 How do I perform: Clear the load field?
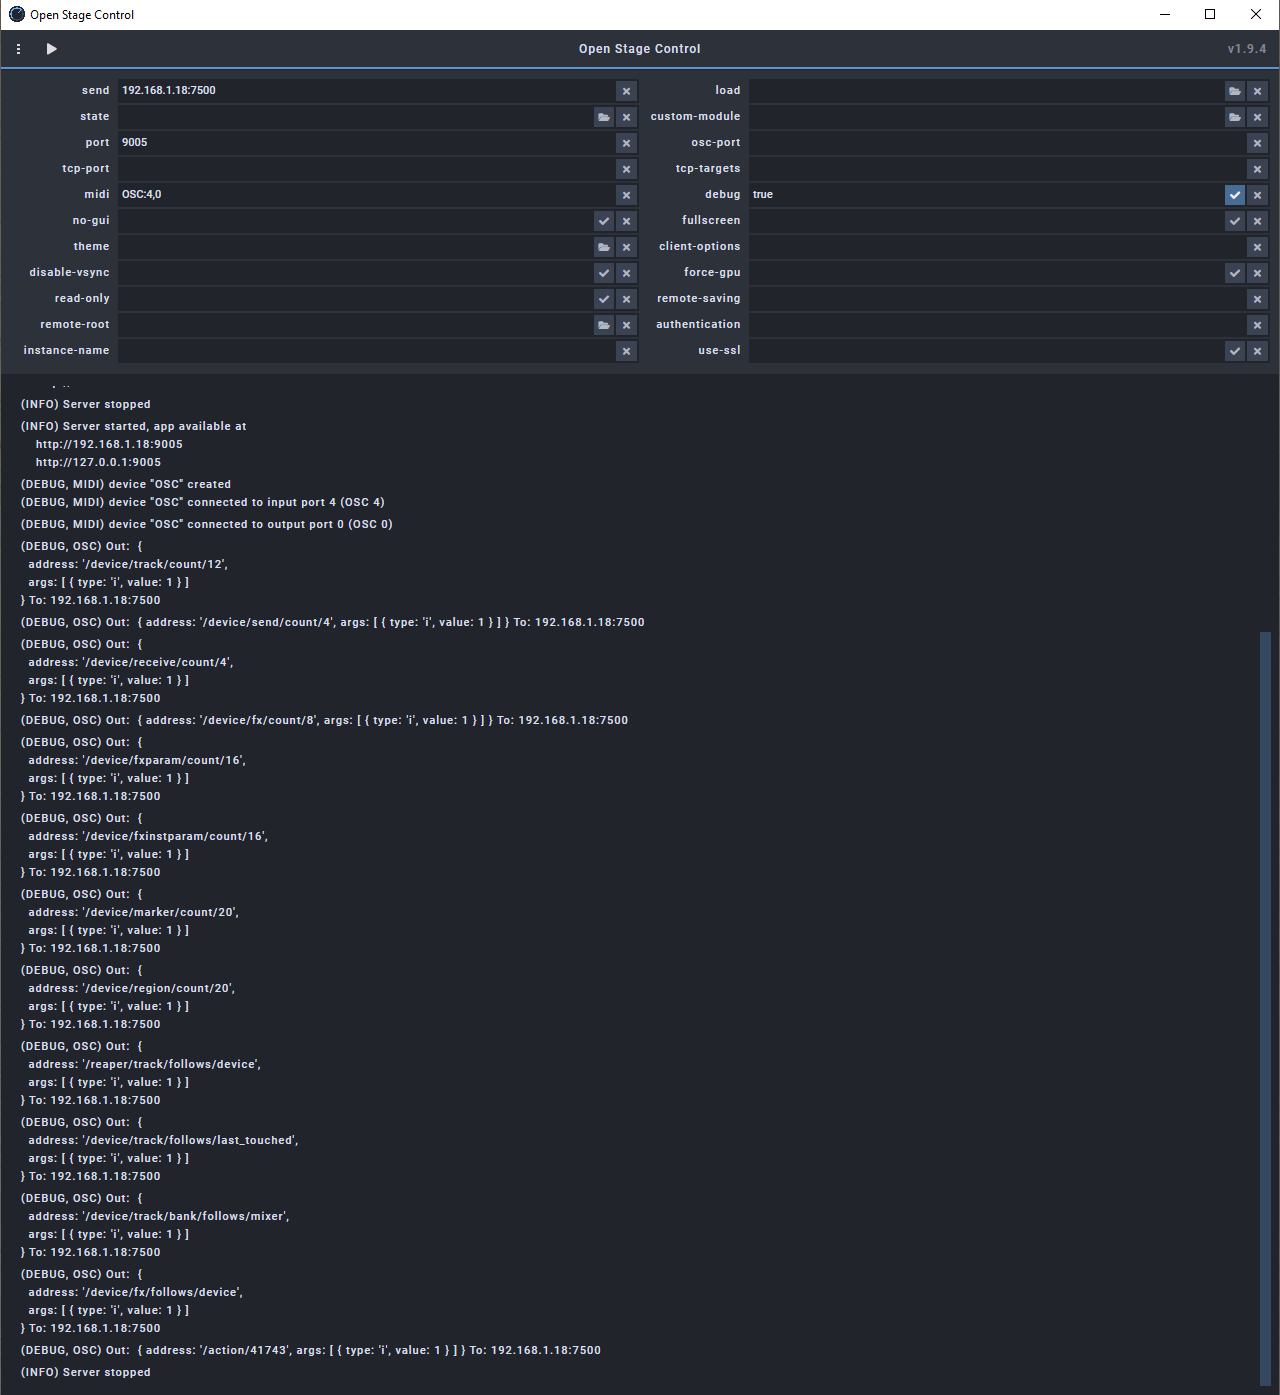coord(1258,91)
